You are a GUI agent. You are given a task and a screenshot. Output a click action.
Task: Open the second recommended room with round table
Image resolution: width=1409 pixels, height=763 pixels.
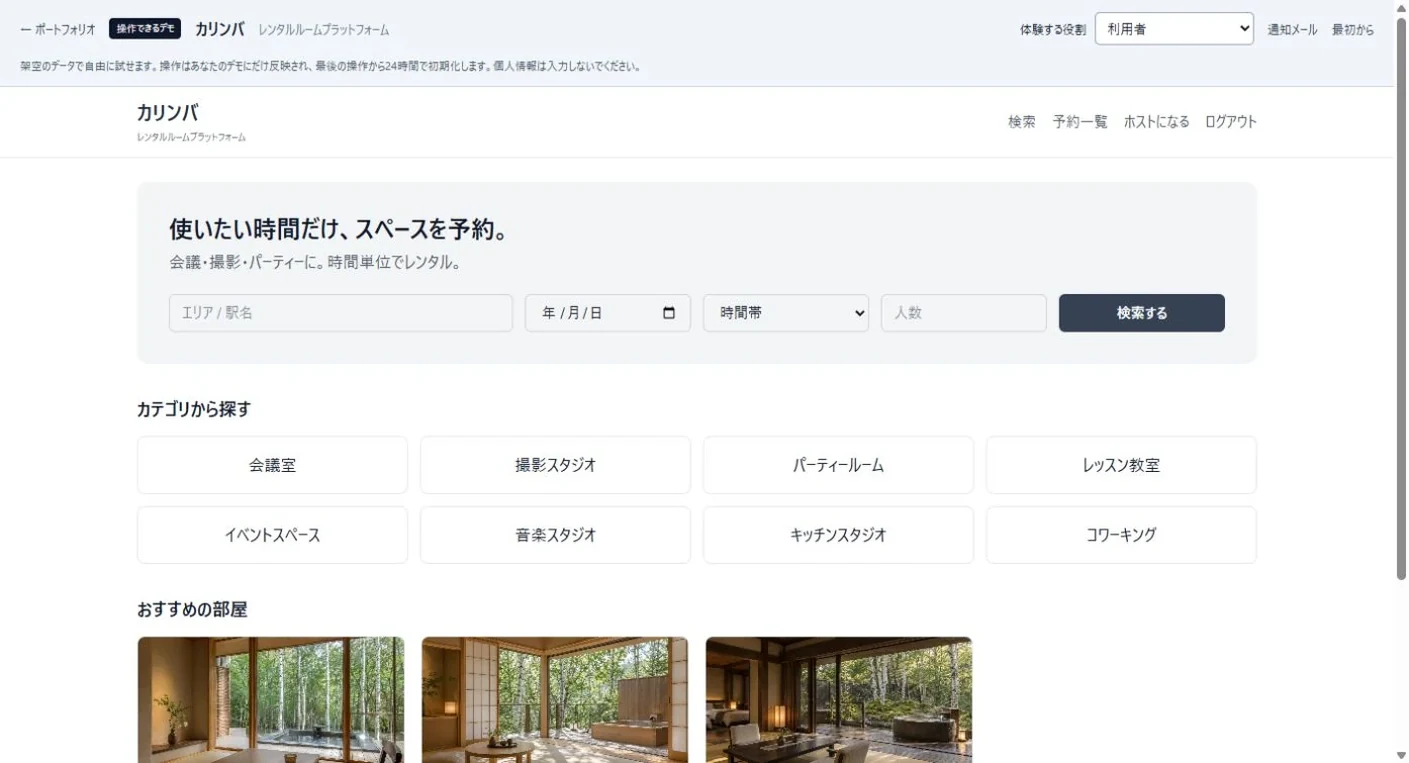tap(555, 700)
